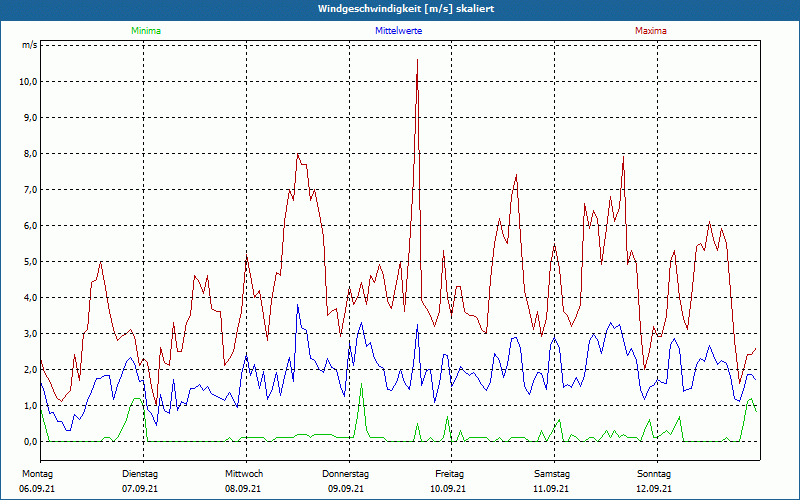800x500 pixels.
Task: Click the '10.09.21' date label
Action: [448, 488]
